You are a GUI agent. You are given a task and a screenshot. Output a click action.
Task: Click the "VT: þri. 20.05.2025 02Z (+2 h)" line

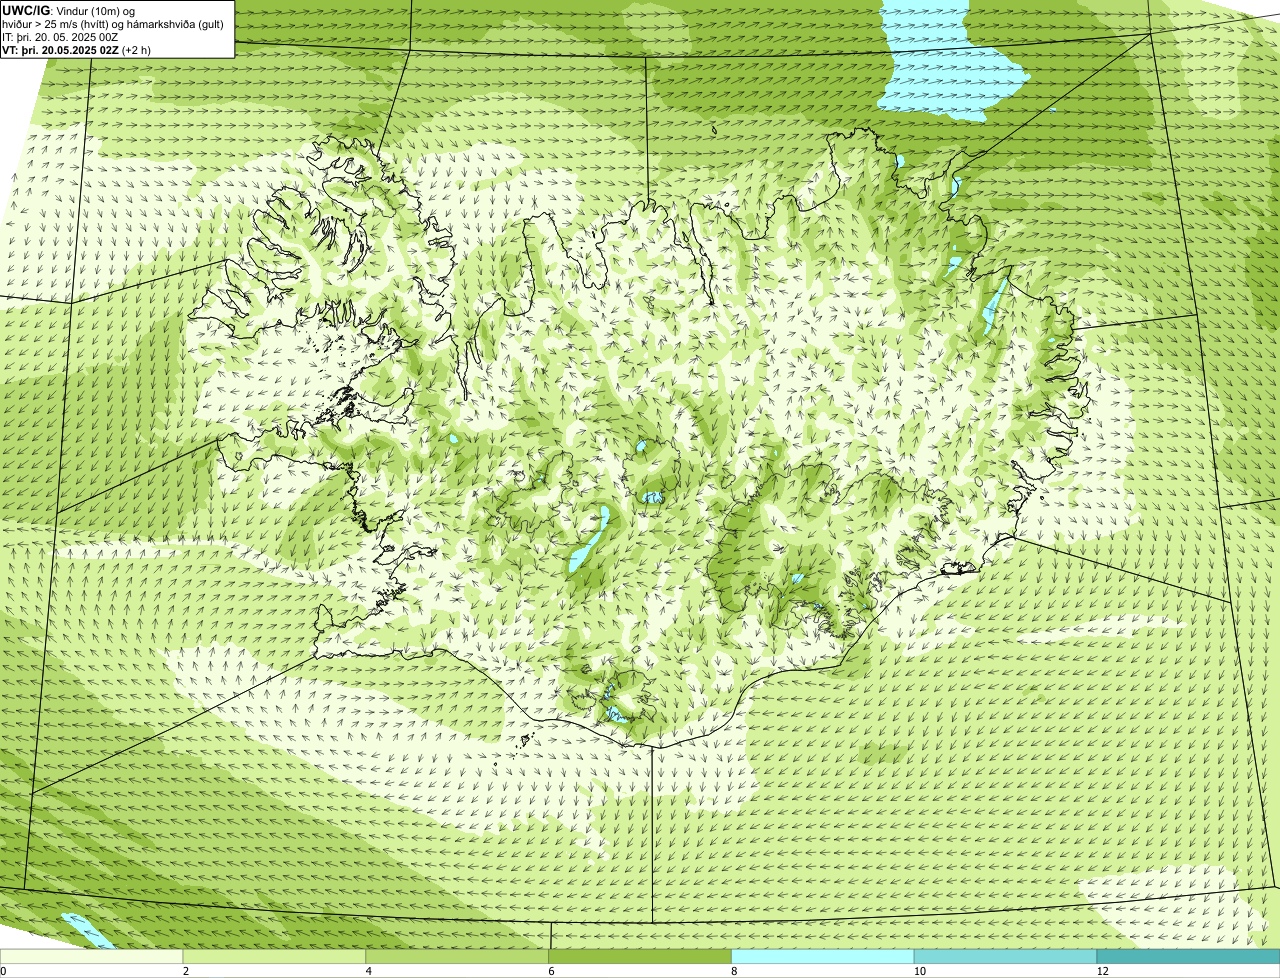coord(77,49)
